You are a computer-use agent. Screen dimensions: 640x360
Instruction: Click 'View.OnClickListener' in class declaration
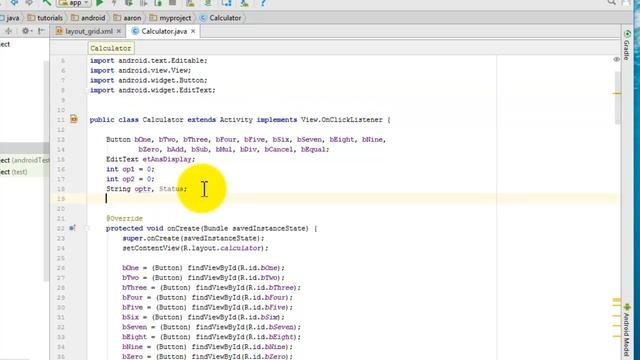pos(342,120)
